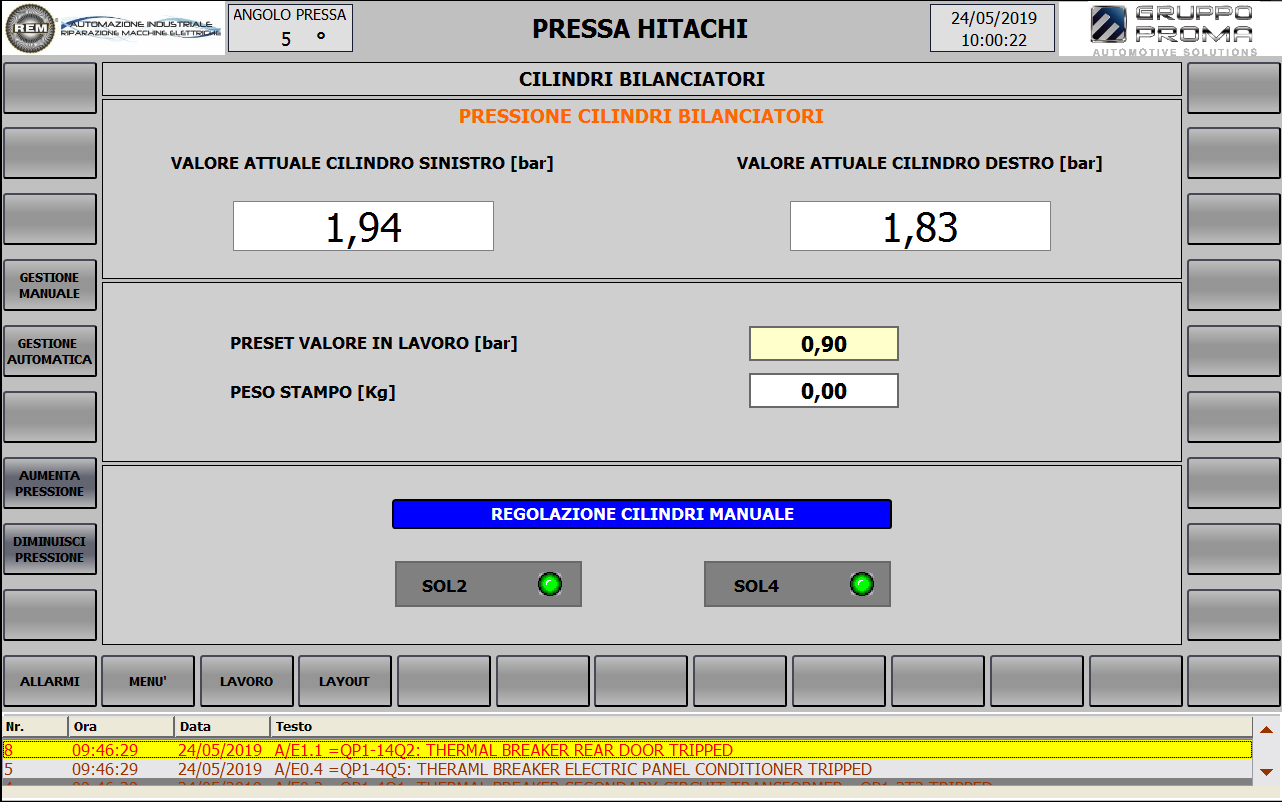Click the Gruppo Proma logo
This screenshot has width=1282, height=802.
tap(1169, 29)
